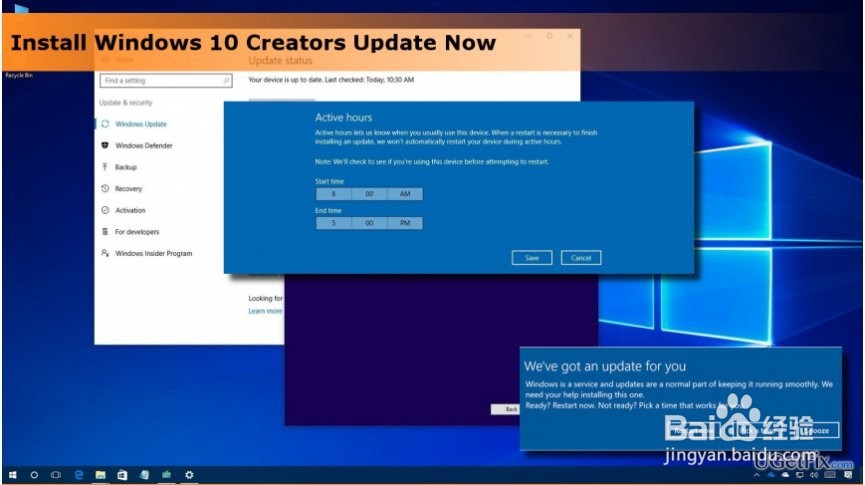The image size is (865, 485).
Task: Select the Backup icon in sidebar
Action: point(105,167)
